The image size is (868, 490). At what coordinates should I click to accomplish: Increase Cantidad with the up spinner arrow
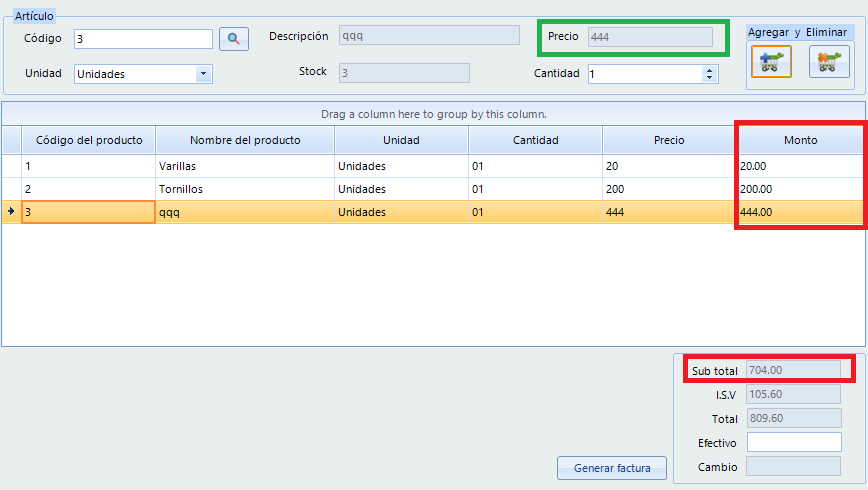click(x=709, y=70)
